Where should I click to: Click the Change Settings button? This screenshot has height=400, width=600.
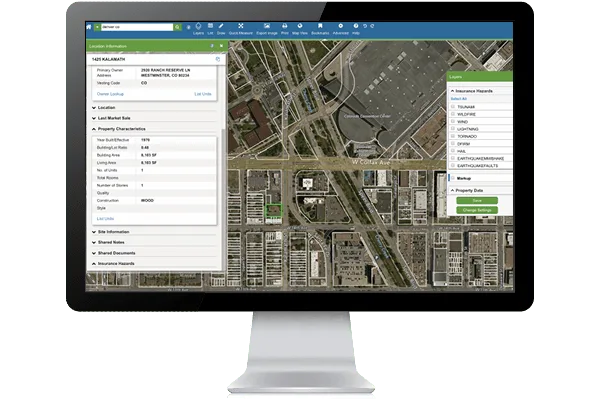pos(477,210)
